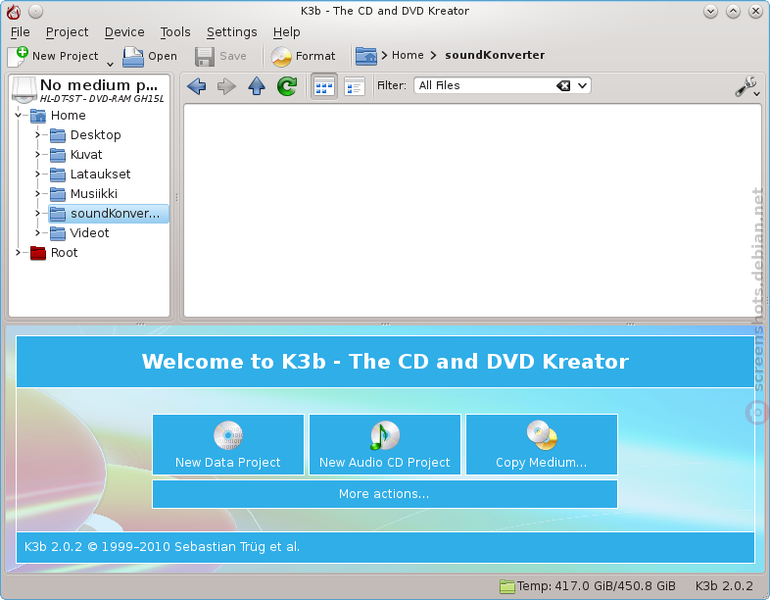Expand the Root tree node
Image resolution: width=770 pixels, height=600 pixels.
pos(18,252)
